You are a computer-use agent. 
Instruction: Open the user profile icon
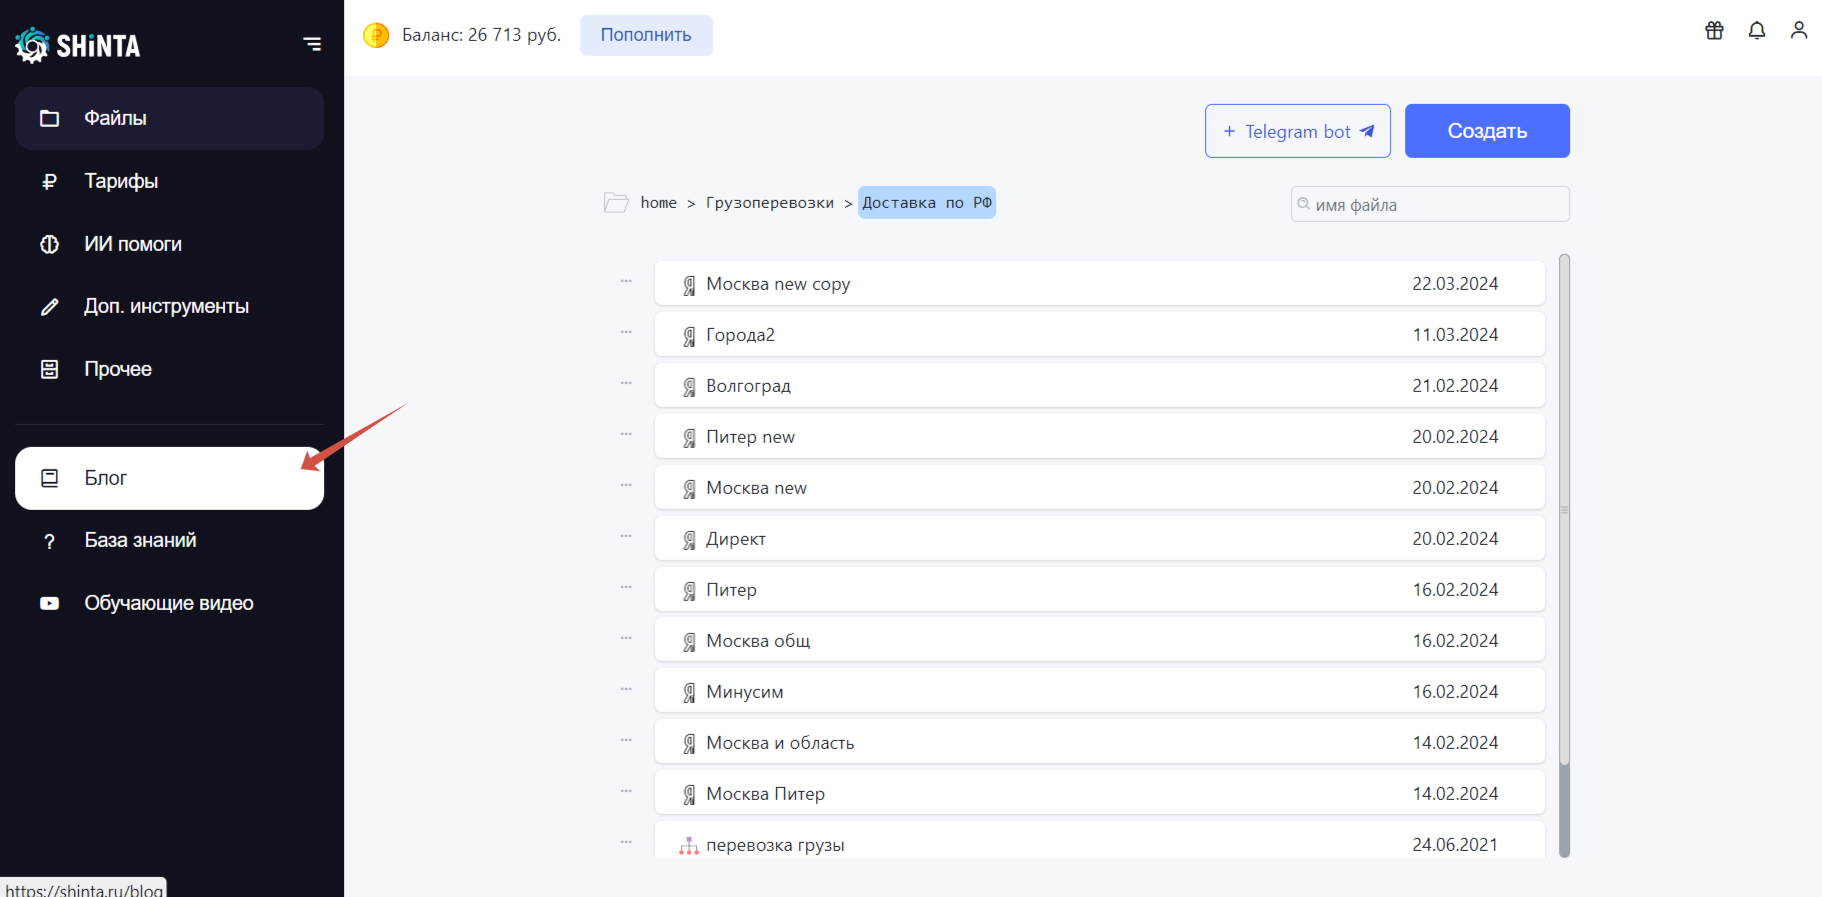coord(1799,31)
